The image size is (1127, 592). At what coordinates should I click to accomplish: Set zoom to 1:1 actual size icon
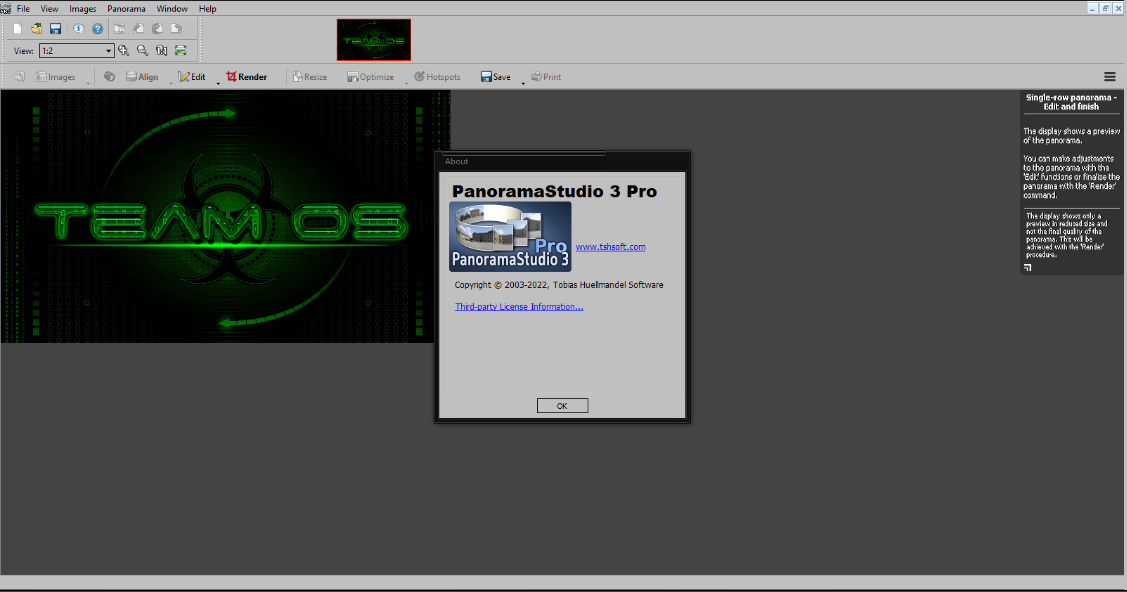pos(162,50)
